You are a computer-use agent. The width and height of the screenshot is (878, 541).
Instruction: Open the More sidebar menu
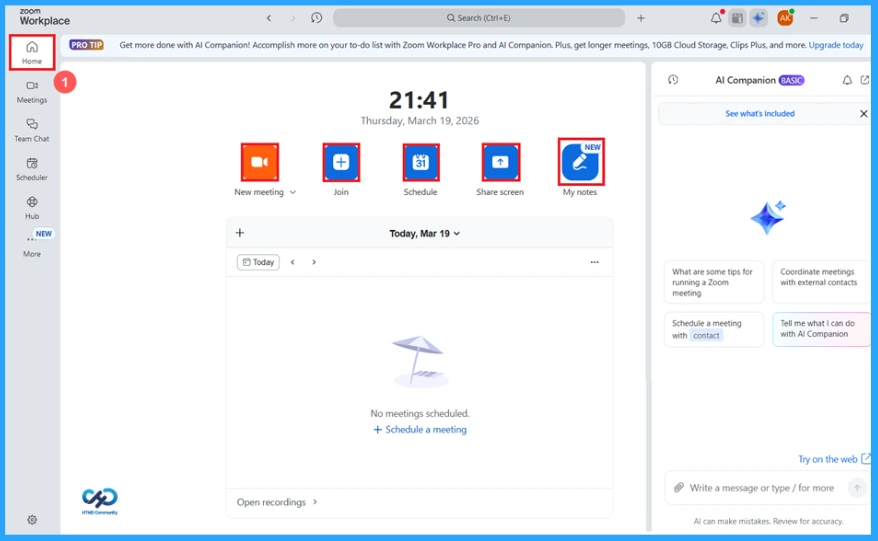click(32, 245)
